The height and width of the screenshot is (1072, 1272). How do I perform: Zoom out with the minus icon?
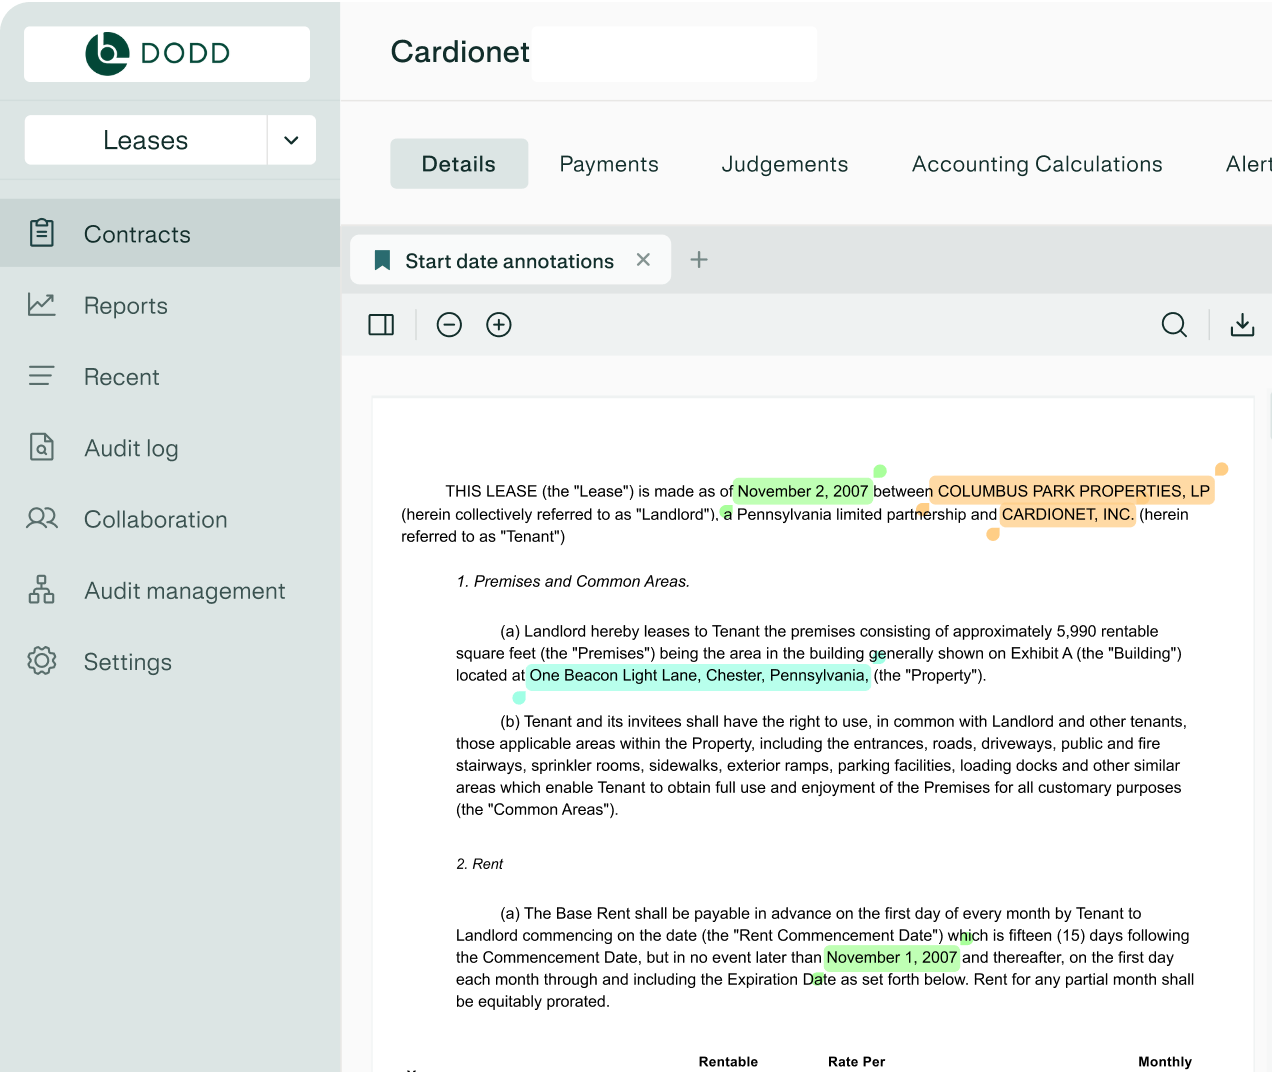[449, 325]
